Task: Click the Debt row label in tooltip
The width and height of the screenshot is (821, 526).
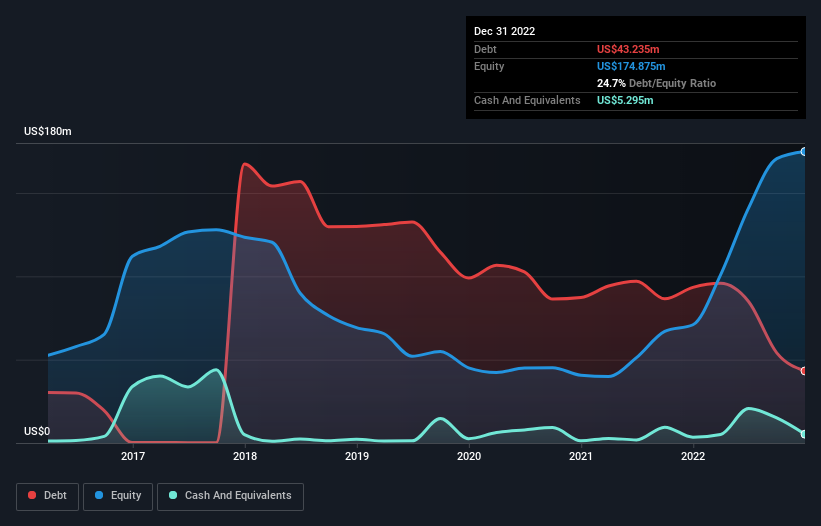Action: [x=485, y=49]
